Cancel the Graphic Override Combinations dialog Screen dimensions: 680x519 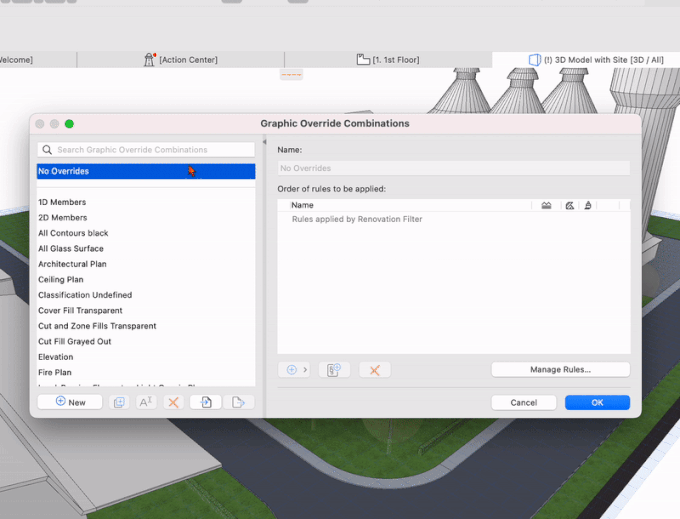523,402
